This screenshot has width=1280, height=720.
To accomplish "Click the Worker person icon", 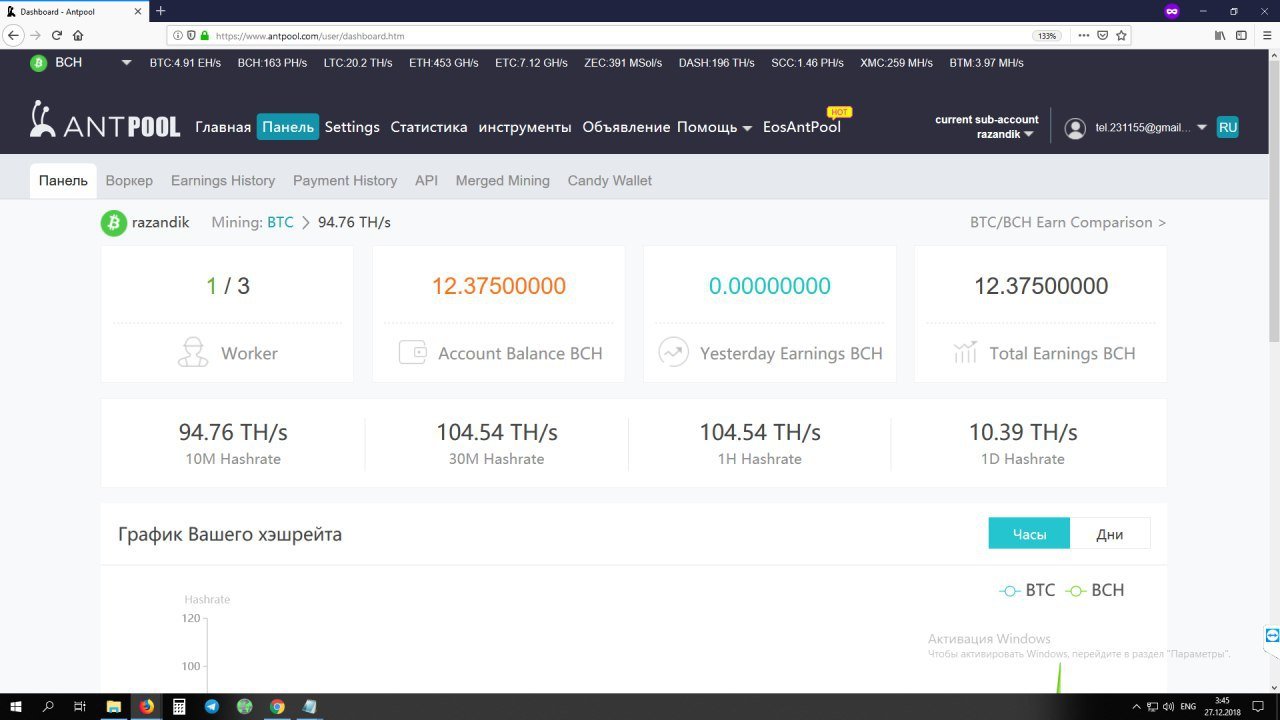I will click(192, 352).
